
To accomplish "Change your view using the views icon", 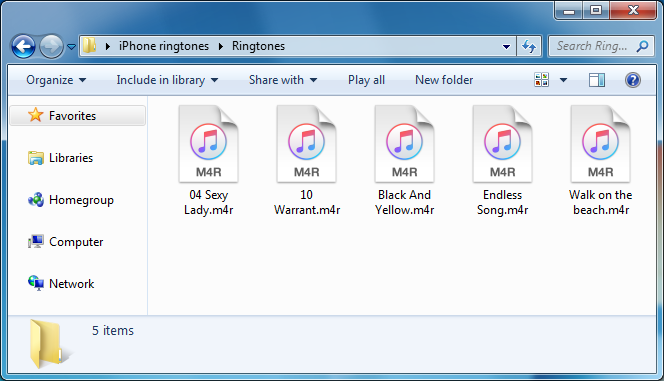I will (542, 80).
